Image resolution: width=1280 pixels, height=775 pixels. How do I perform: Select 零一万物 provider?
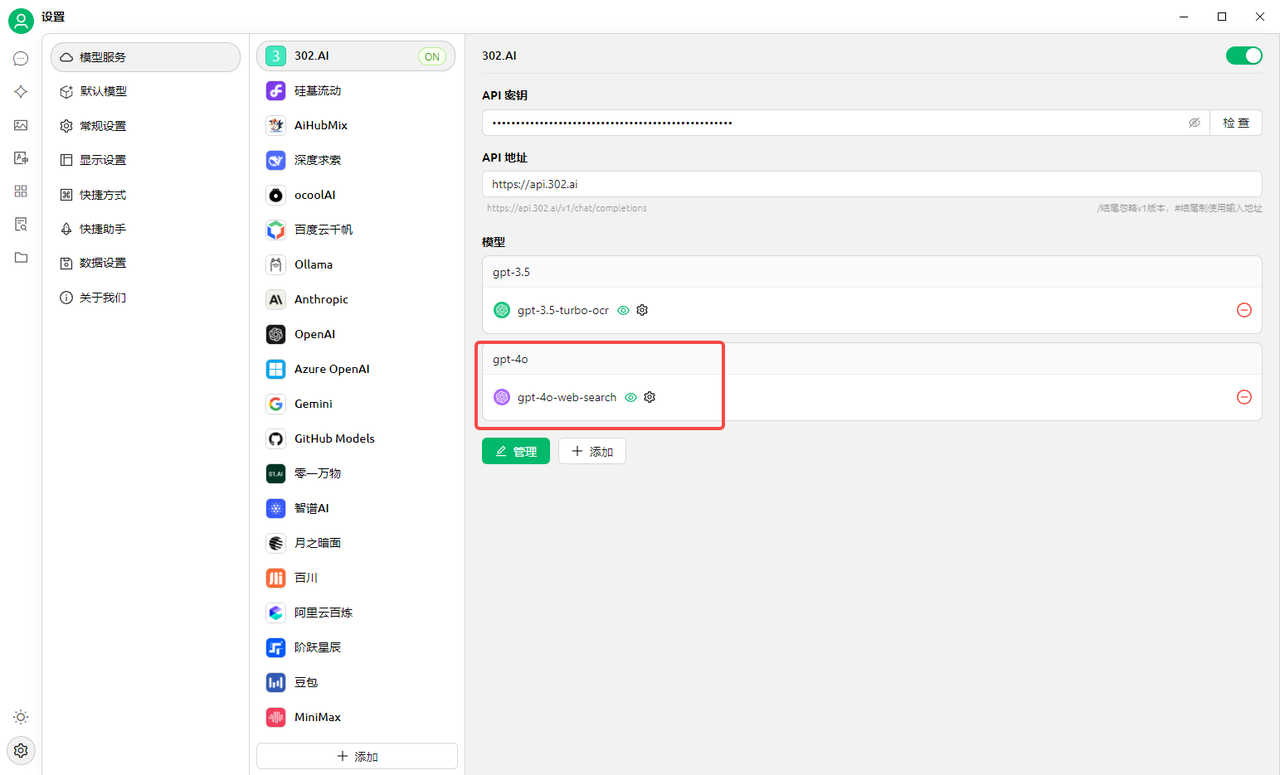(356, 473)
